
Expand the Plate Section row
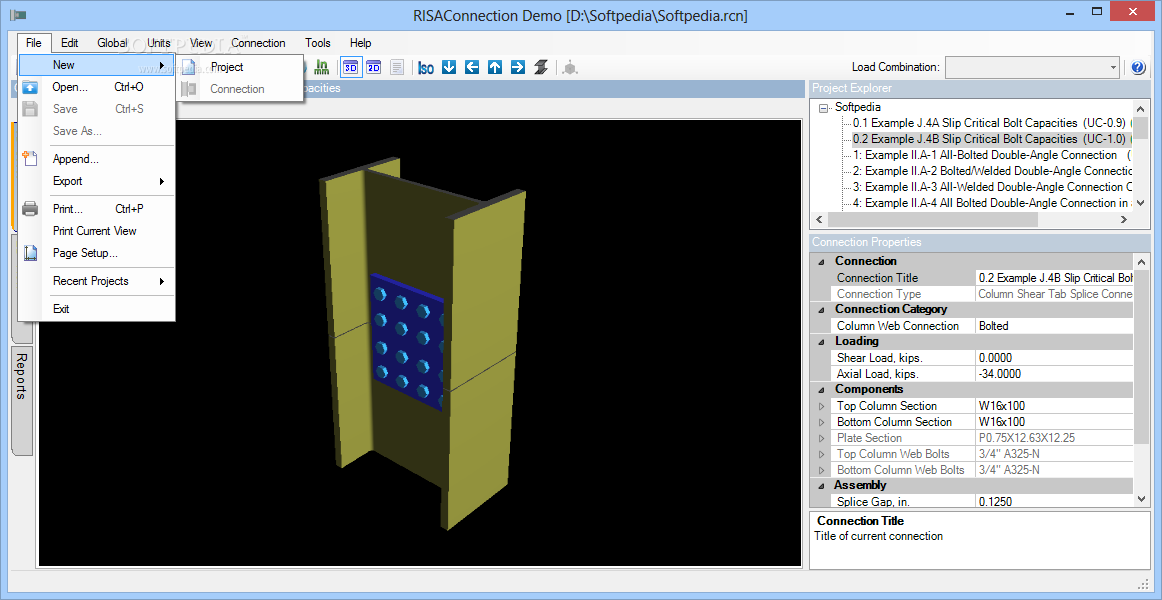pos(820,439)
